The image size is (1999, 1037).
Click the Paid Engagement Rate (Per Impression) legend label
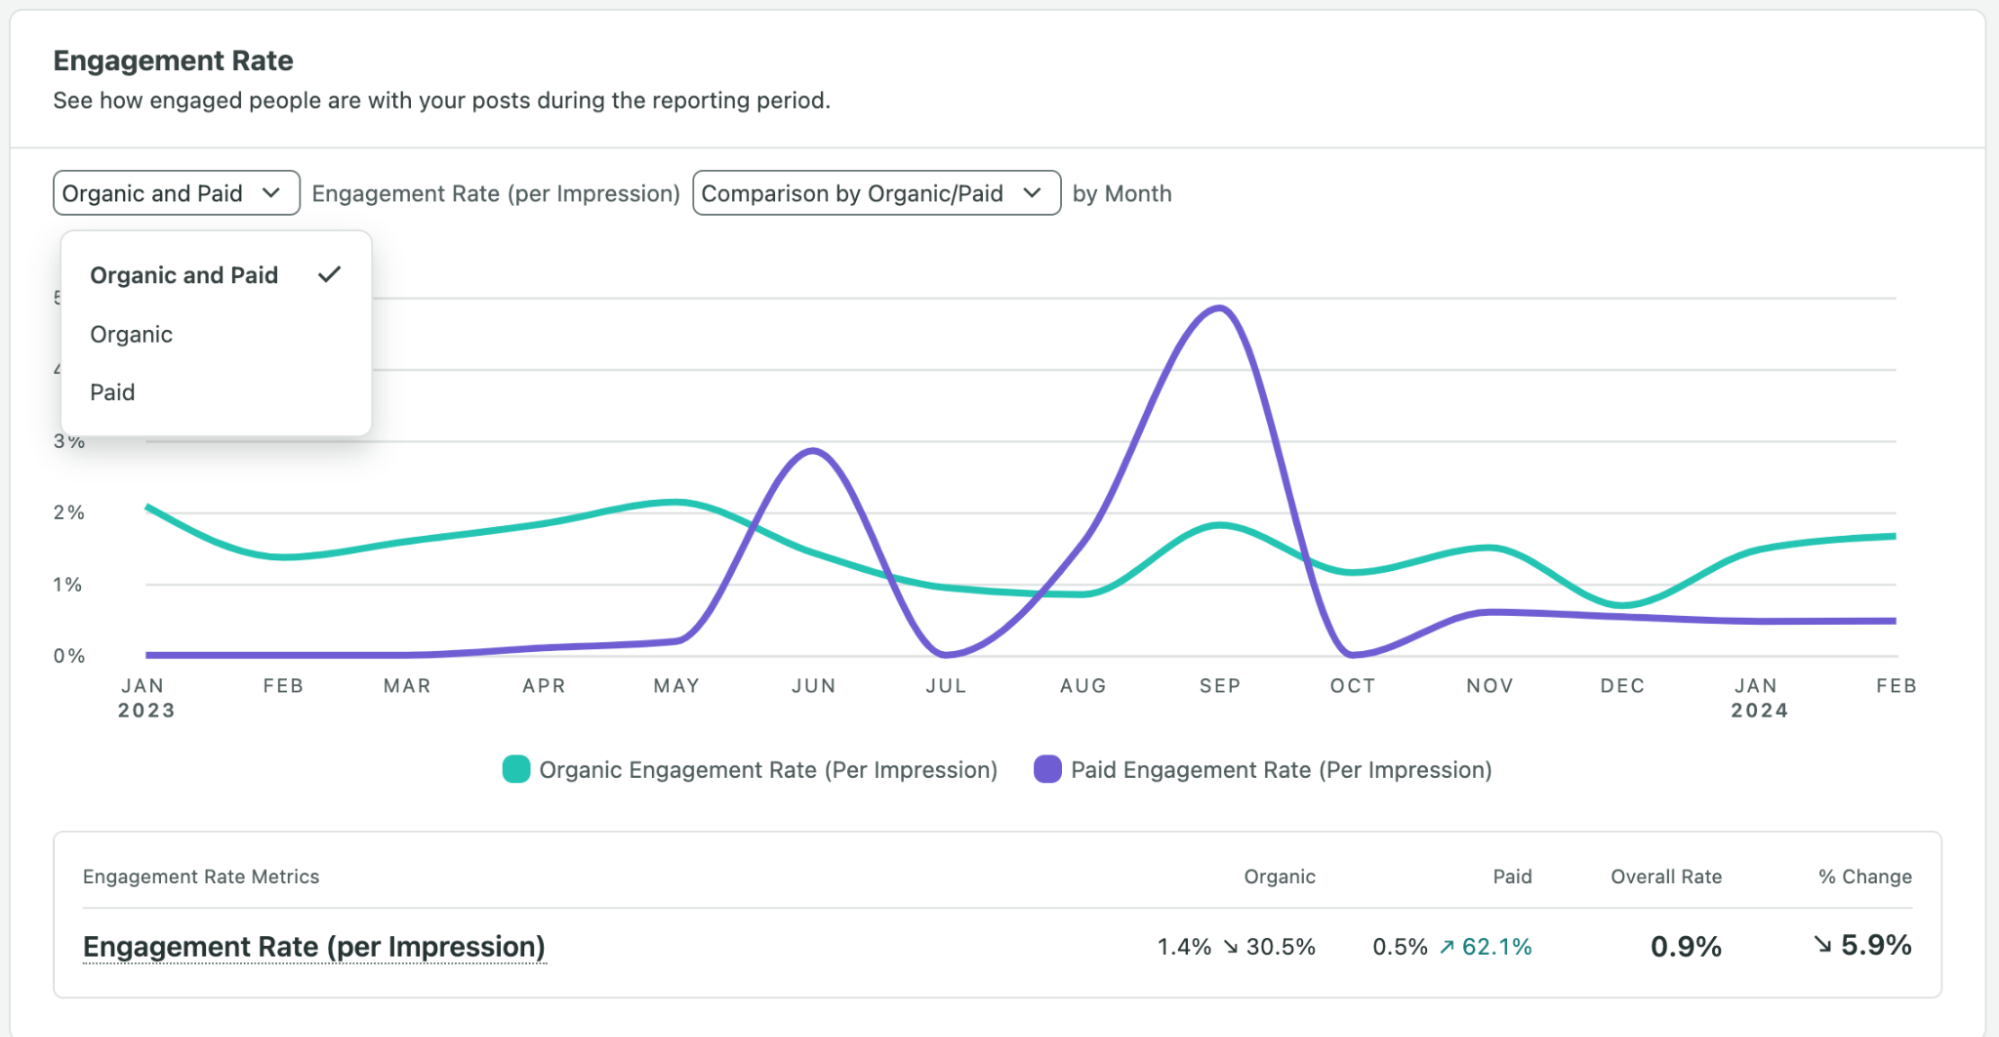click(x=1281, y=770)
